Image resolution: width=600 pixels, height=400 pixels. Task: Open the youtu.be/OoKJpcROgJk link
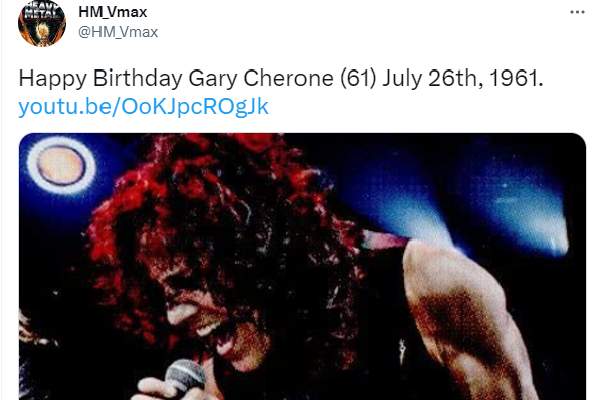[x=143, y=107]
